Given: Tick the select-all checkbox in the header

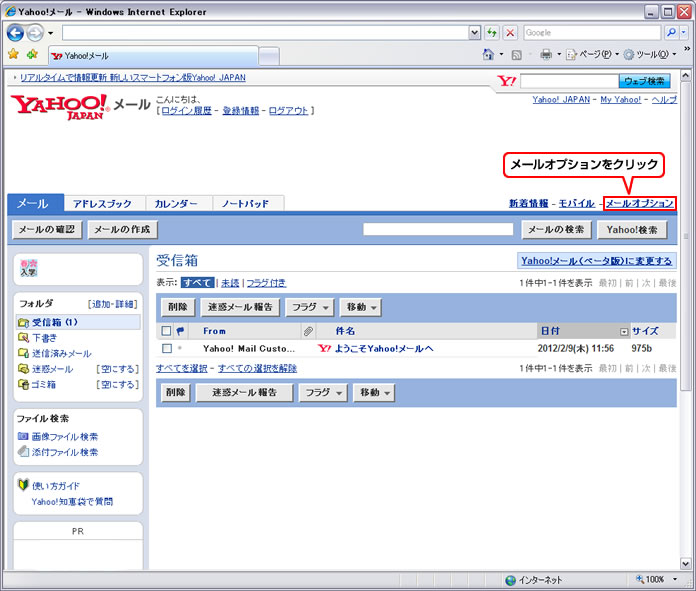Looking at the screenshot, I should 166,331.
